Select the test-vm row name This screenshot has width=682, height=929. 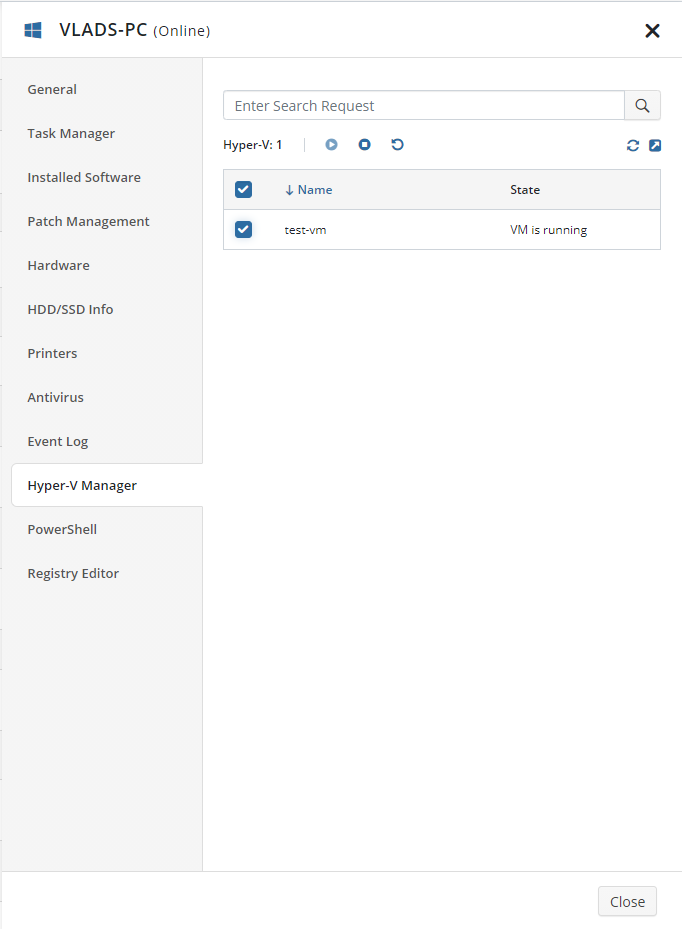[x=305, y=230]
